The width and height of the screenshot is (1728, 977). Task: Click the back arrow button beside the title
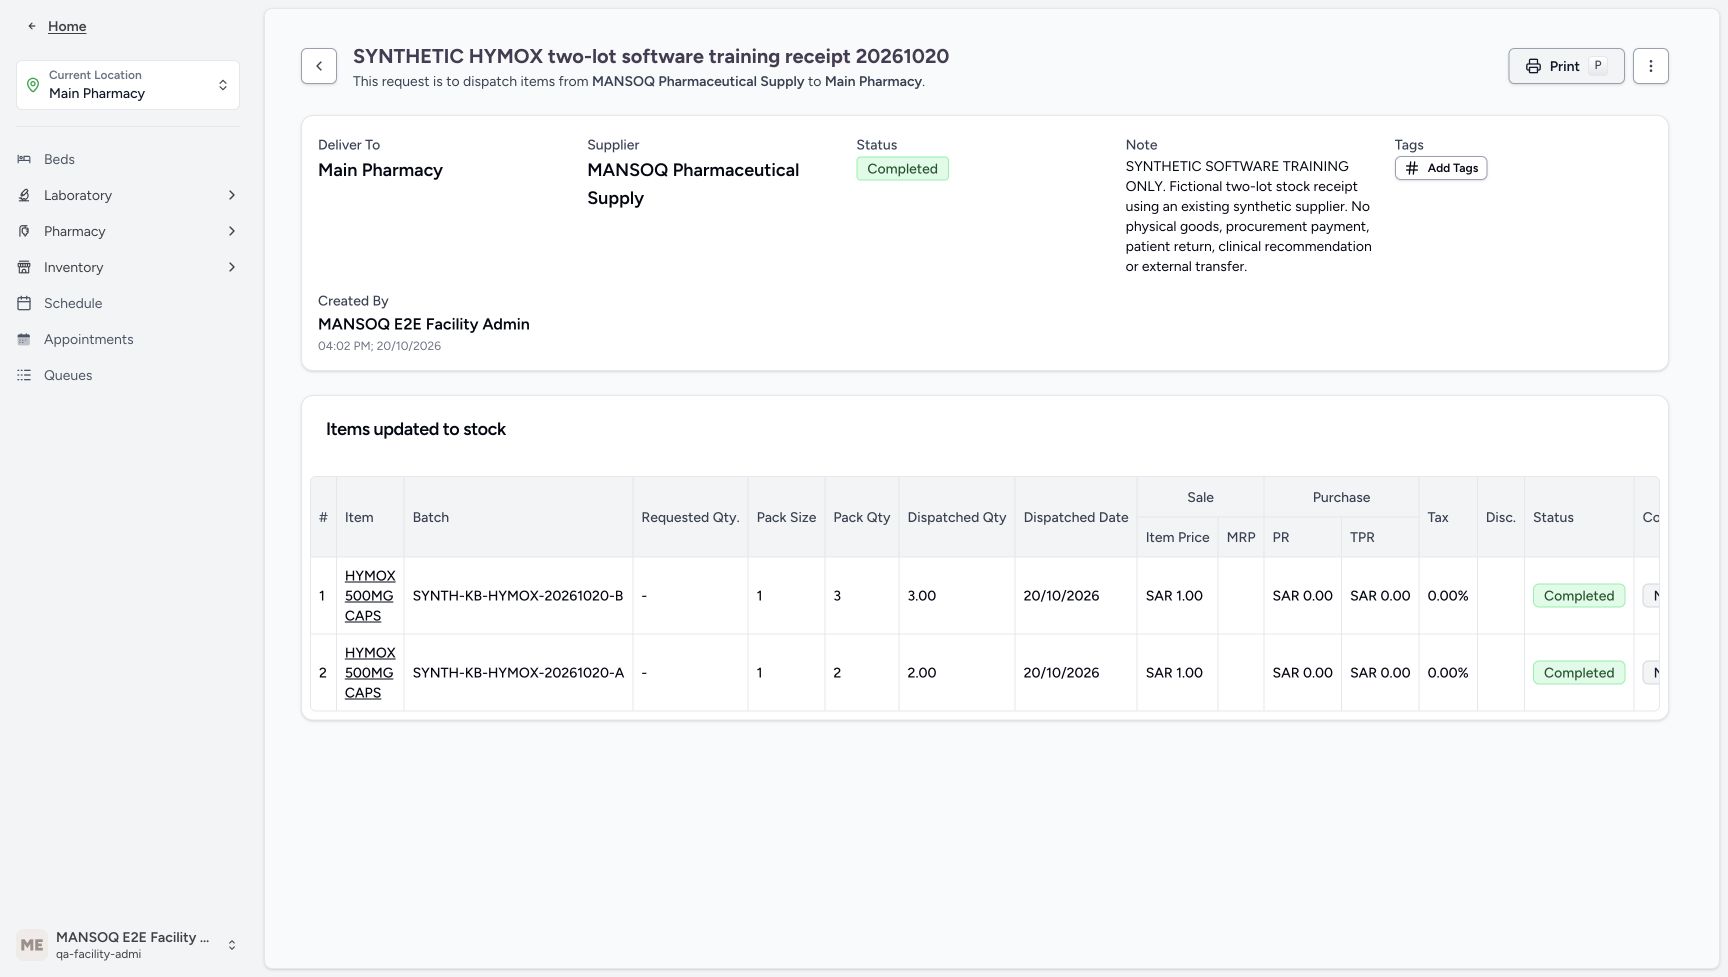[x=319, y=66]
